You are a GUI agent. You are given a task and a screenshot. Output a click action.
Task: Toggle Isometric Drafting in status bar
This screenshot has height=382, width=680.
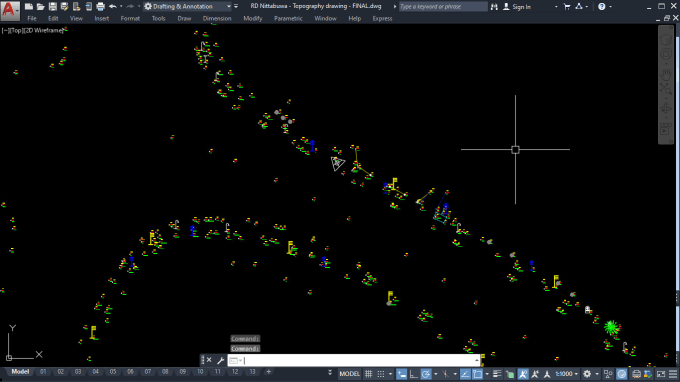coord(445,374)
